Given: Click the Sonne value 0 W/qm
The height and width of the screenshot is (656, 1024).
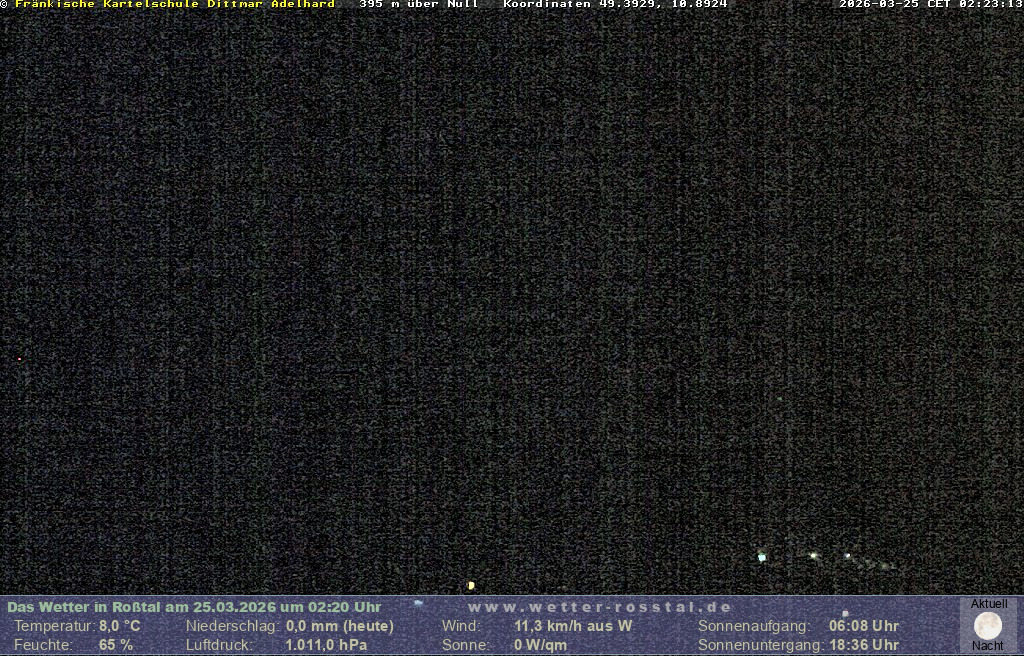Looking at the screenshot, I should tap(540, 645).
